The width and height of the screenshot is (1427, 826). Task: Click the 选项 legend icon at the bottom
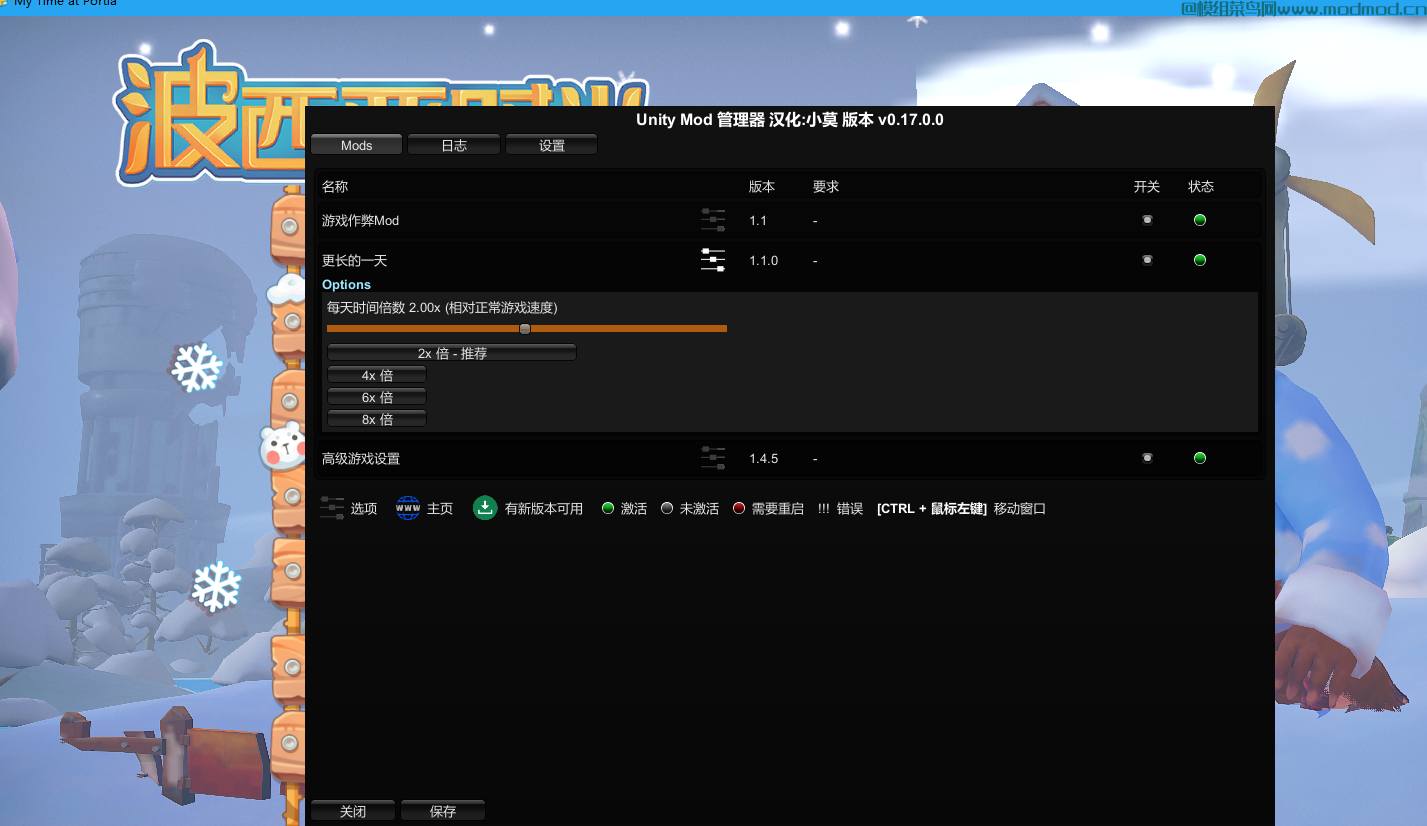(x=331, y=508)
